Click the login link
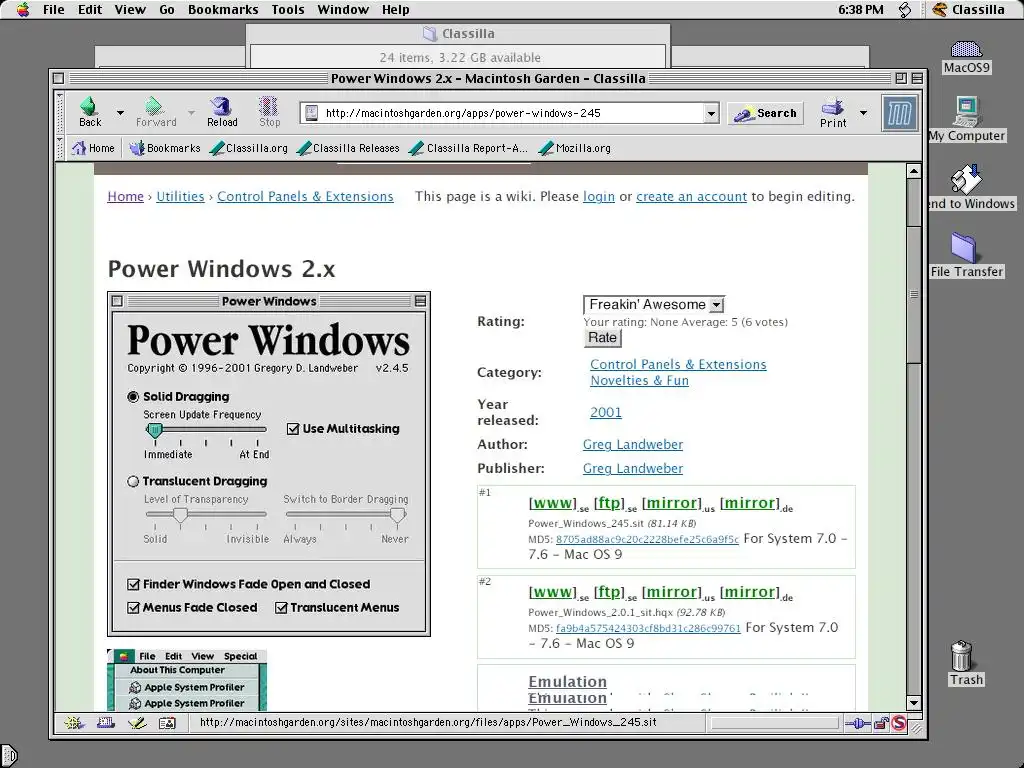1024x768 pixels. click(599, 197)
